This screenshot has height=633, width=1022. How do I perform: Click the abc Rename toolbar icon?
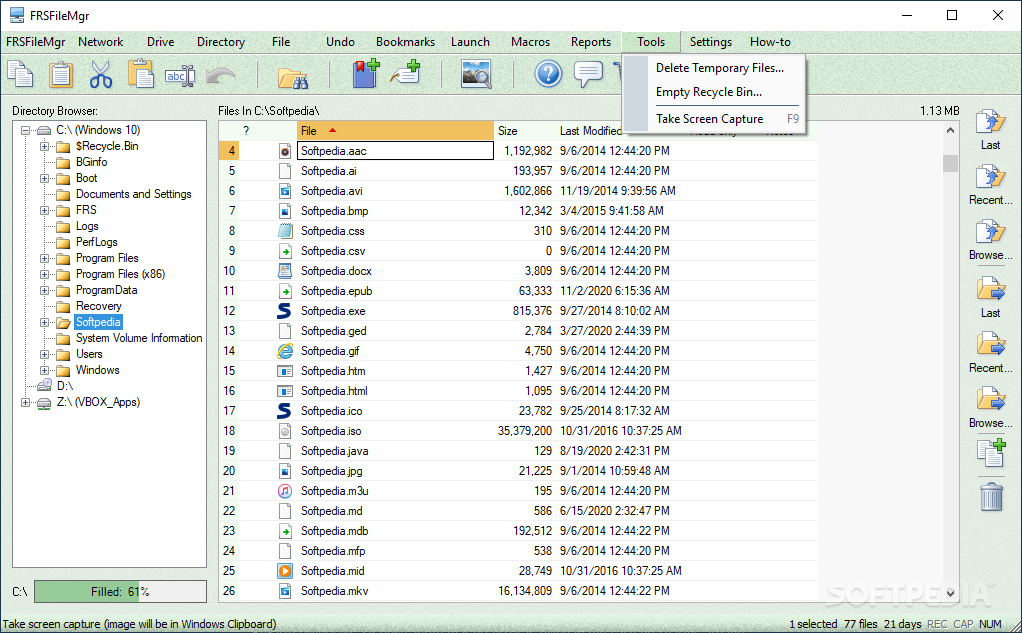coord(180,76)
